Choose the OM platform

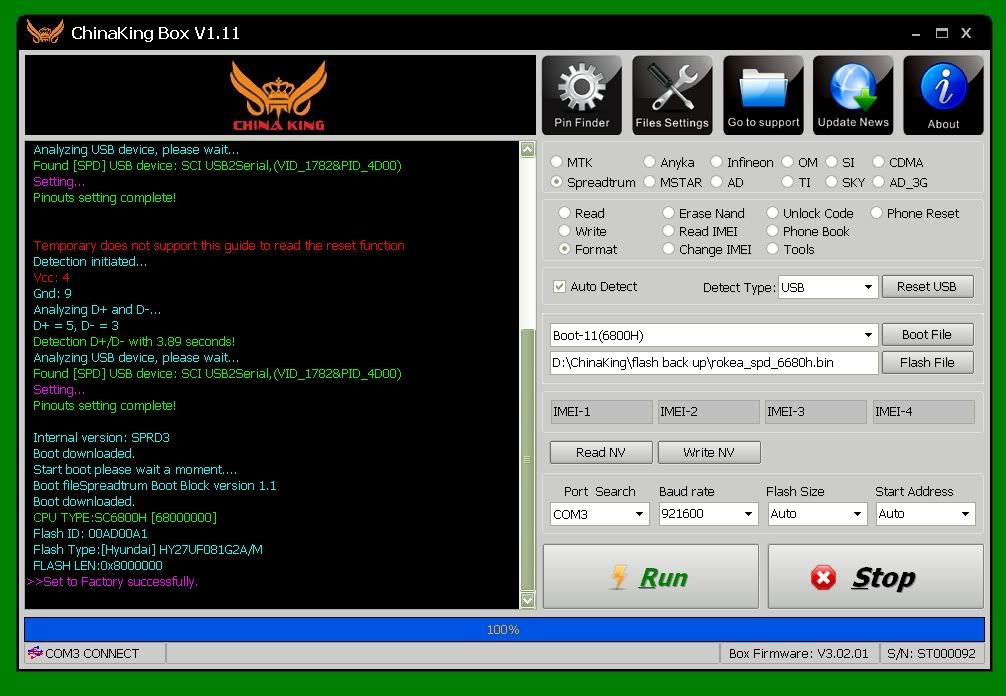coord(787,162)
